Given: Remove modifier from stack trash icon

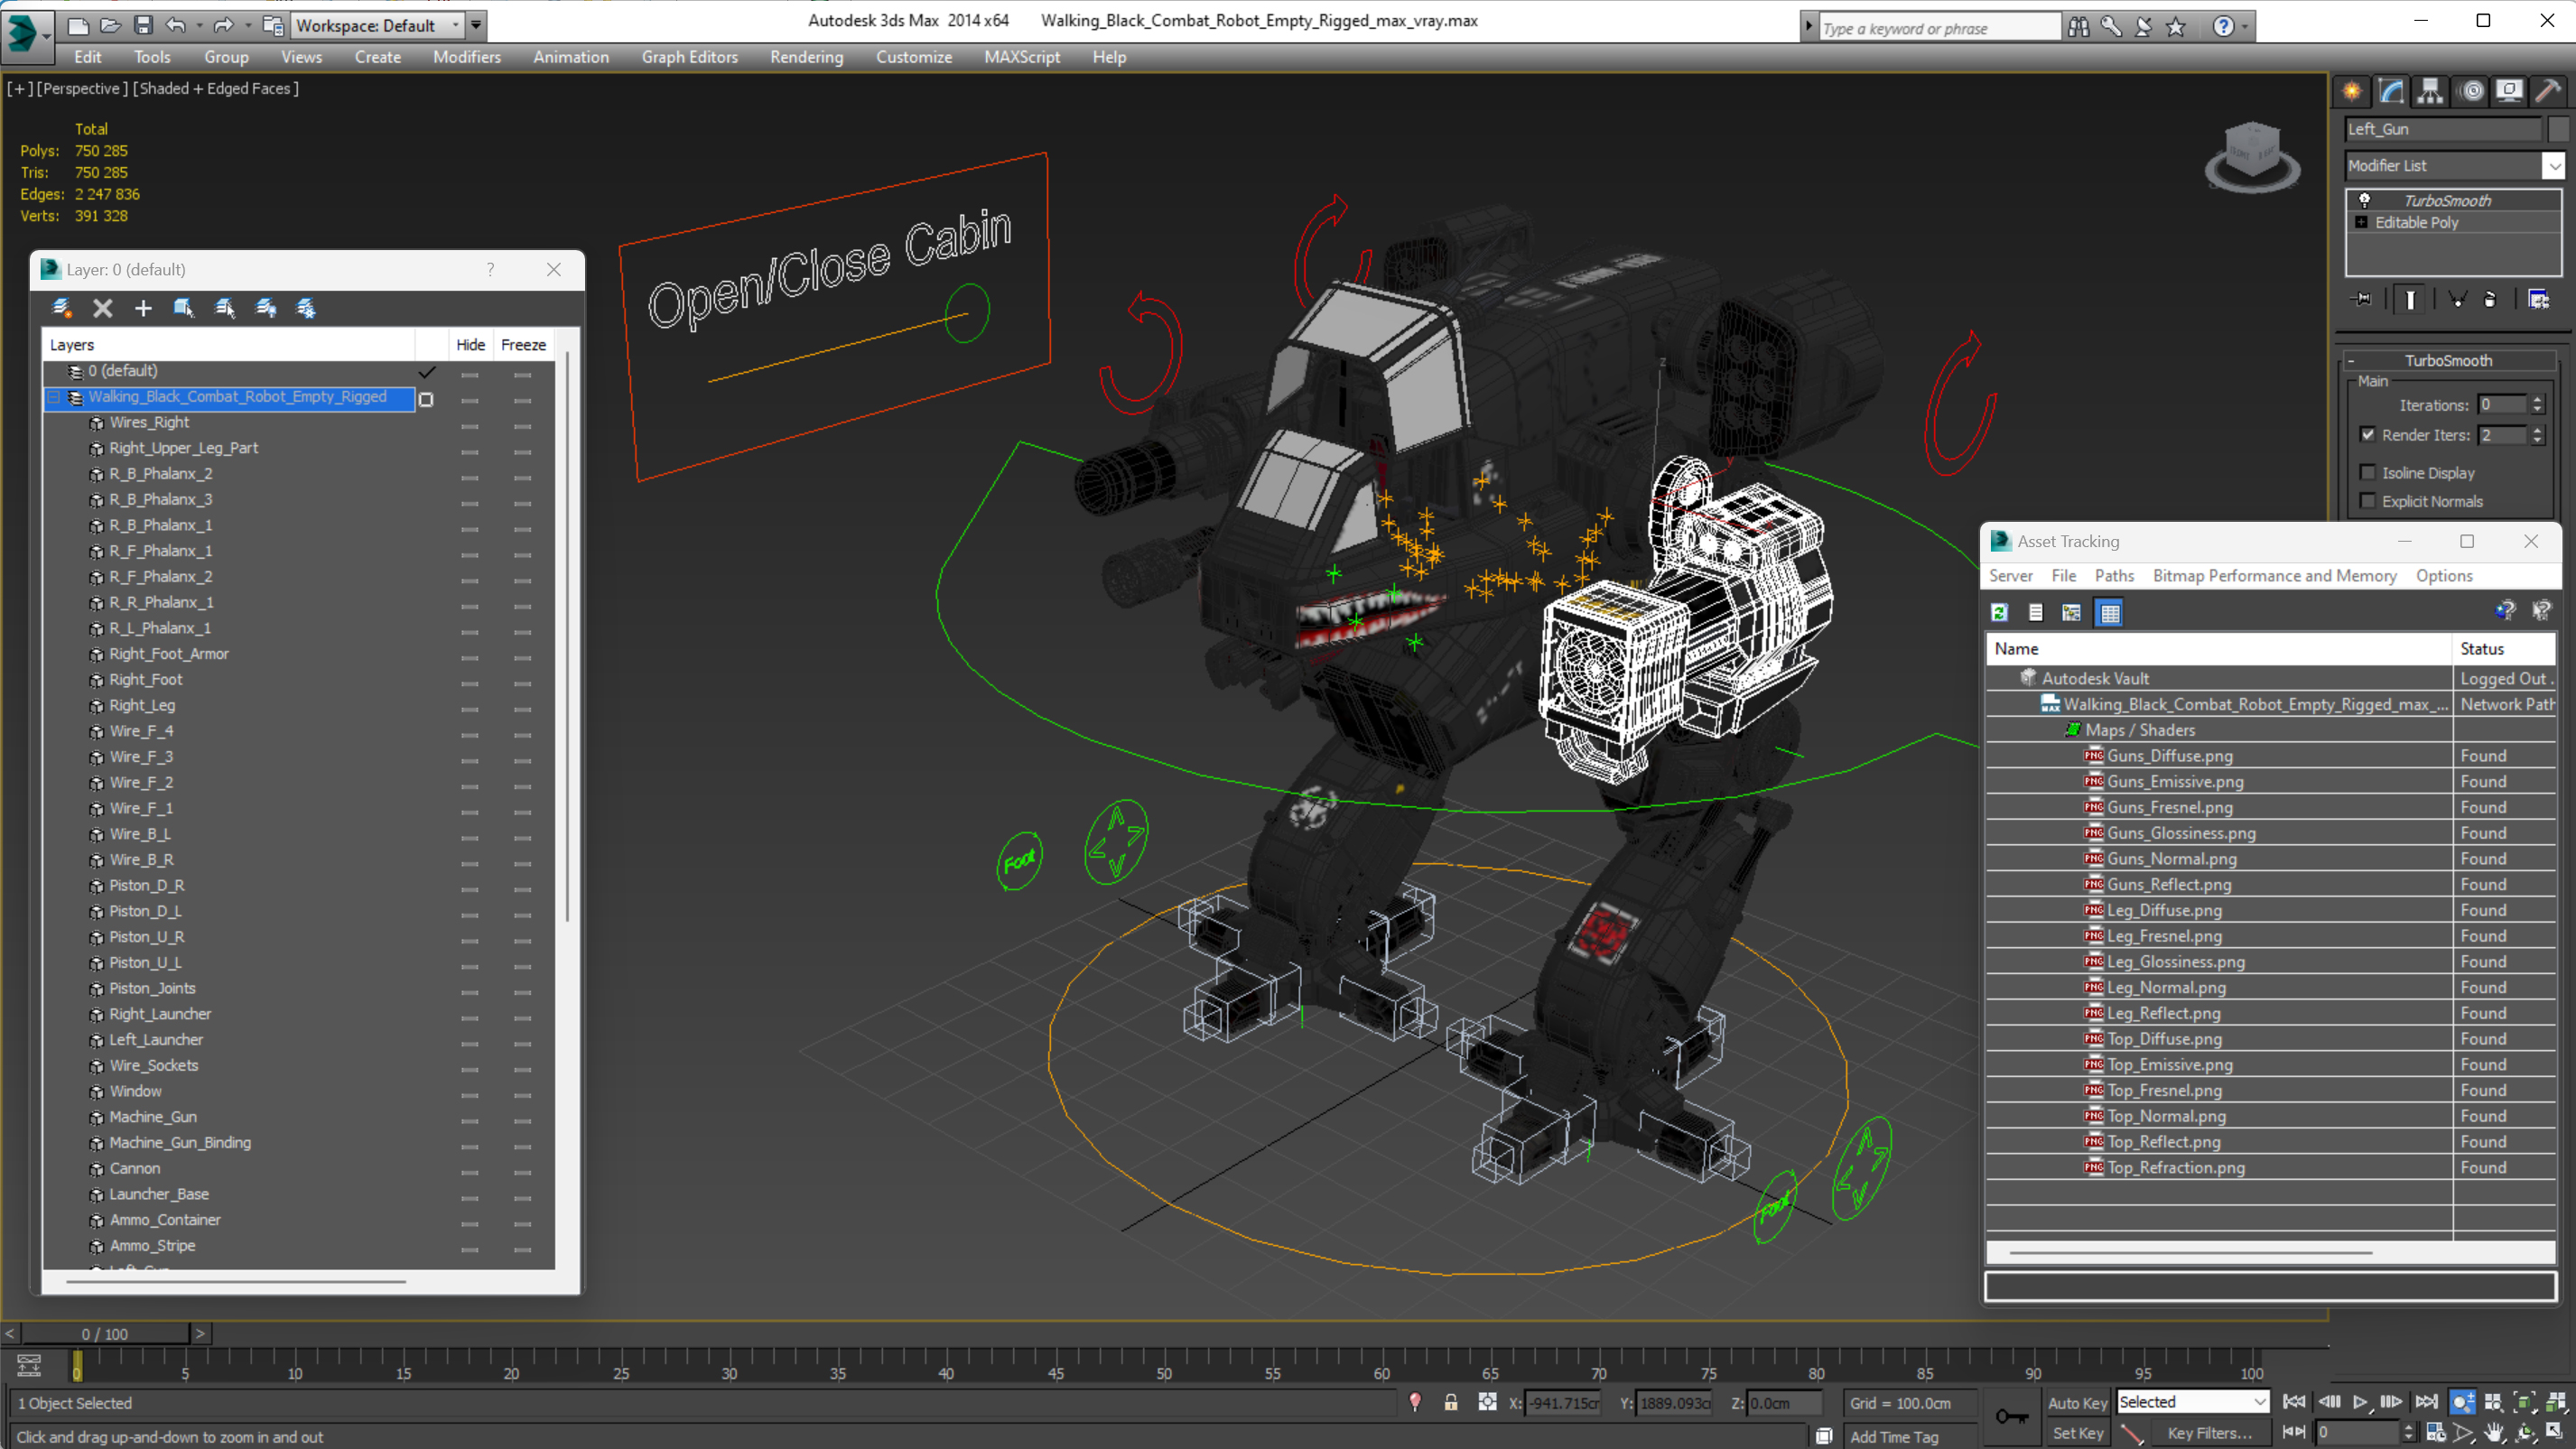Looking at the screenshot, I should coord(2490,299).
